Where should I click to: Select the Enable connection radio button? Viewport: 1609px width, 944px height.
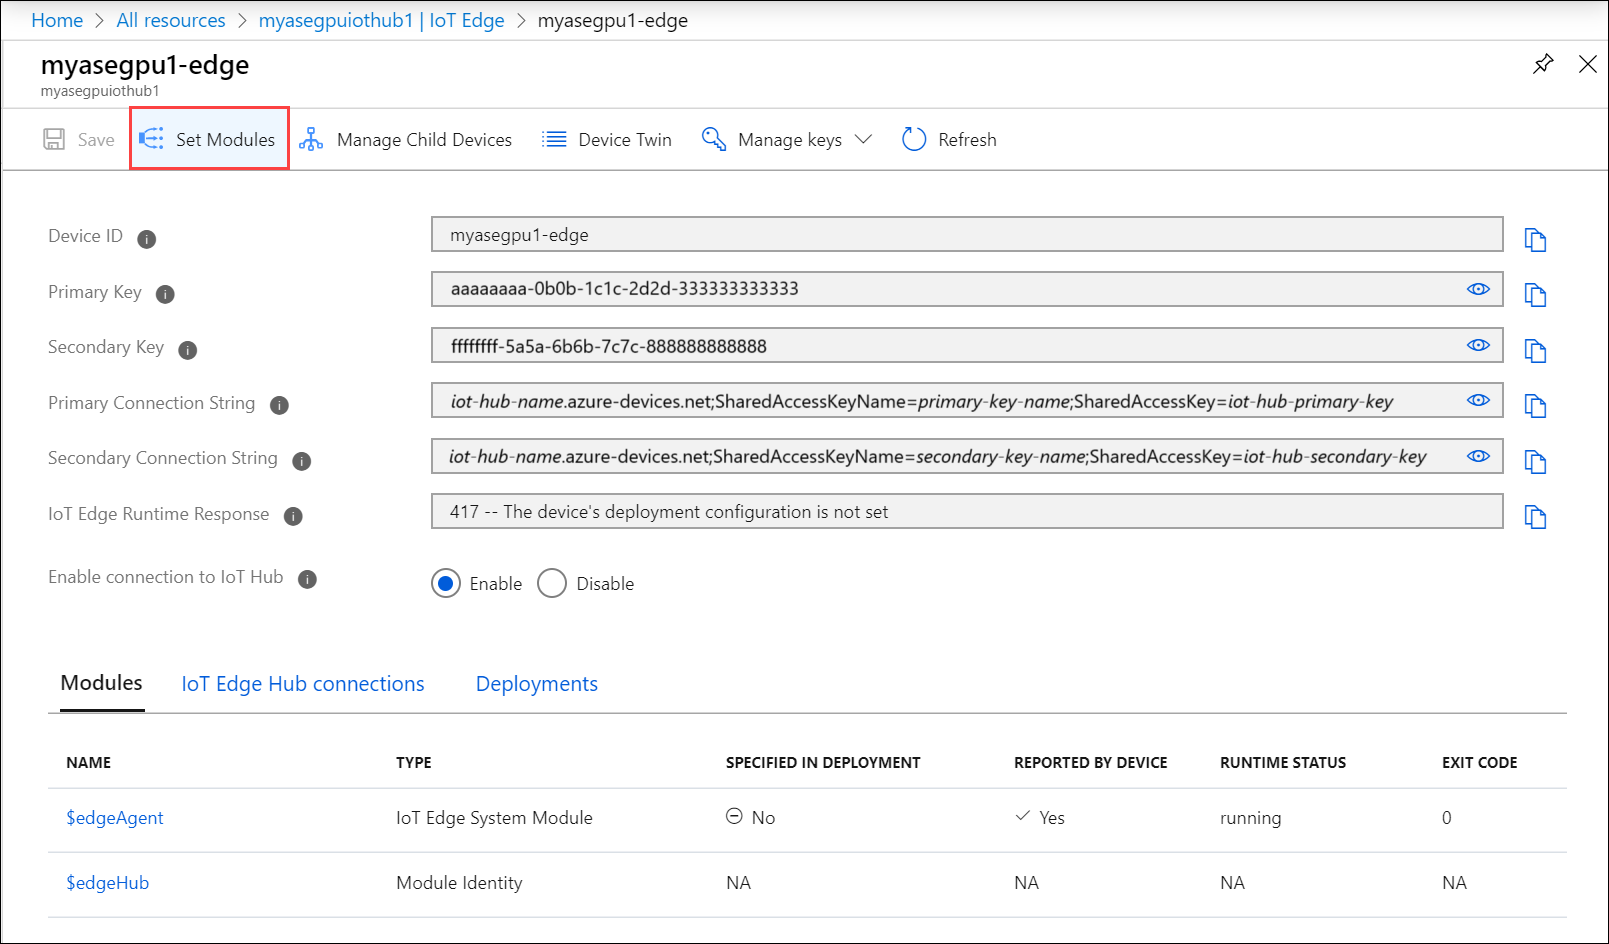pos(446,583)
